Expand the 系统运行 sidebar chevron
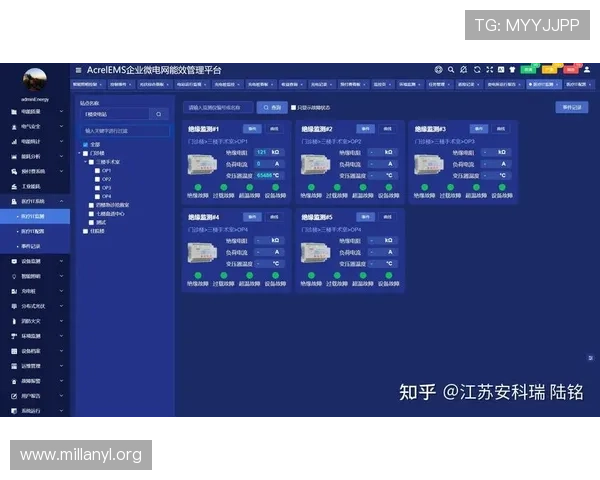The image size is (600, 480). click(x=61, y=411)
